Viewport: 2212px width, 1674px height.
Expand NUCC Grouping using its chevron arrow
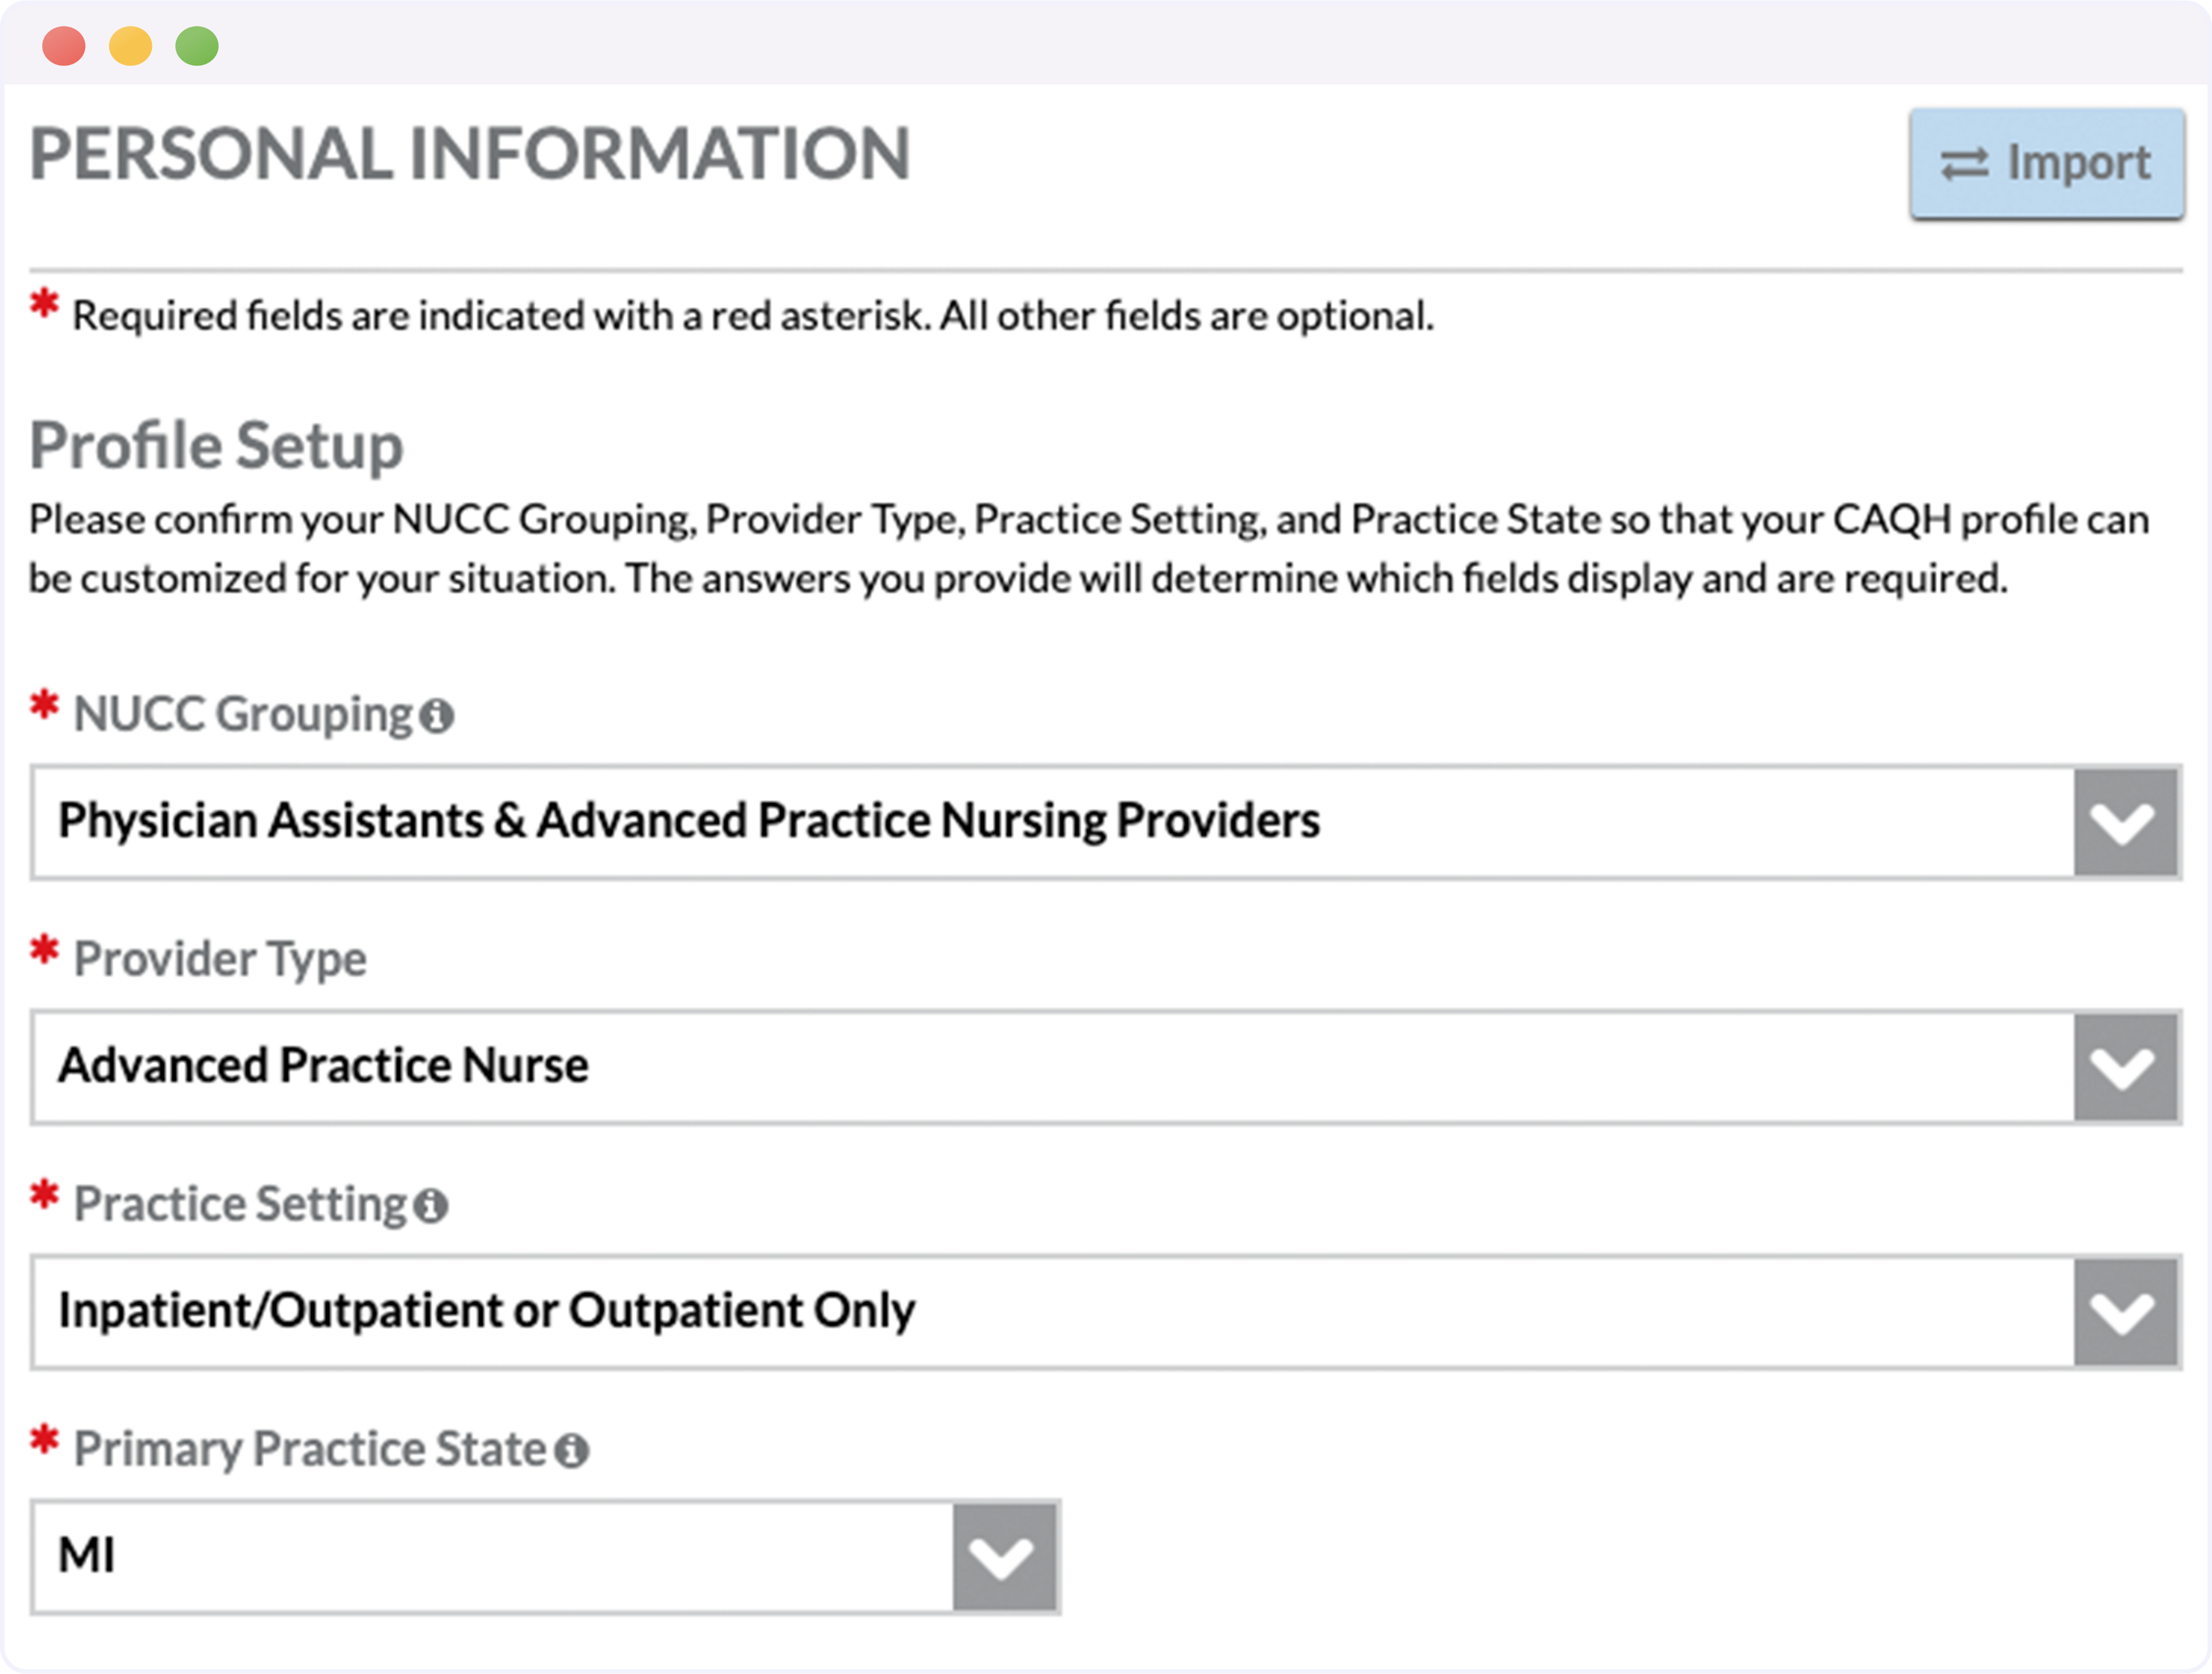(2125, 823)
